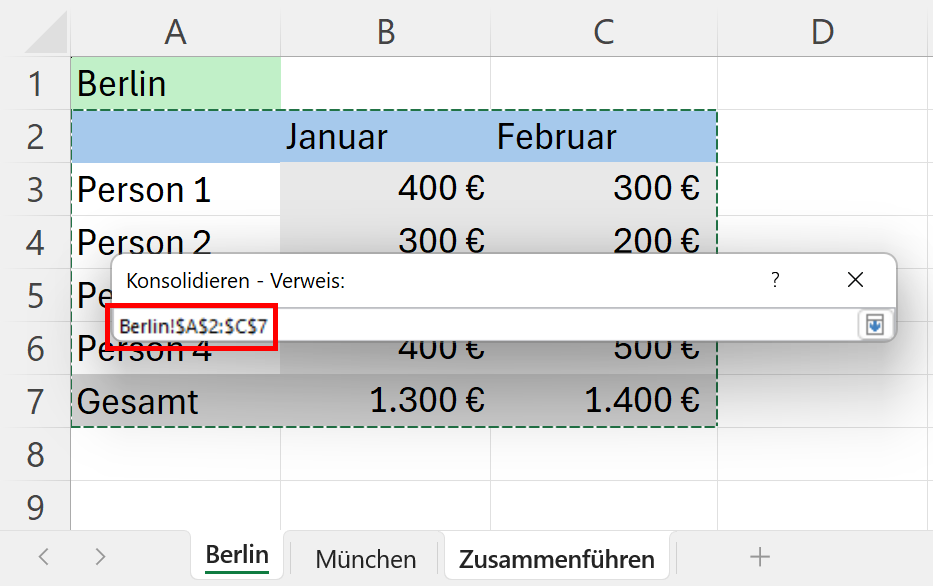Viewport: 933px width, 587px height.
Task: Select the 1.400 € total cell
Action: 603,401
